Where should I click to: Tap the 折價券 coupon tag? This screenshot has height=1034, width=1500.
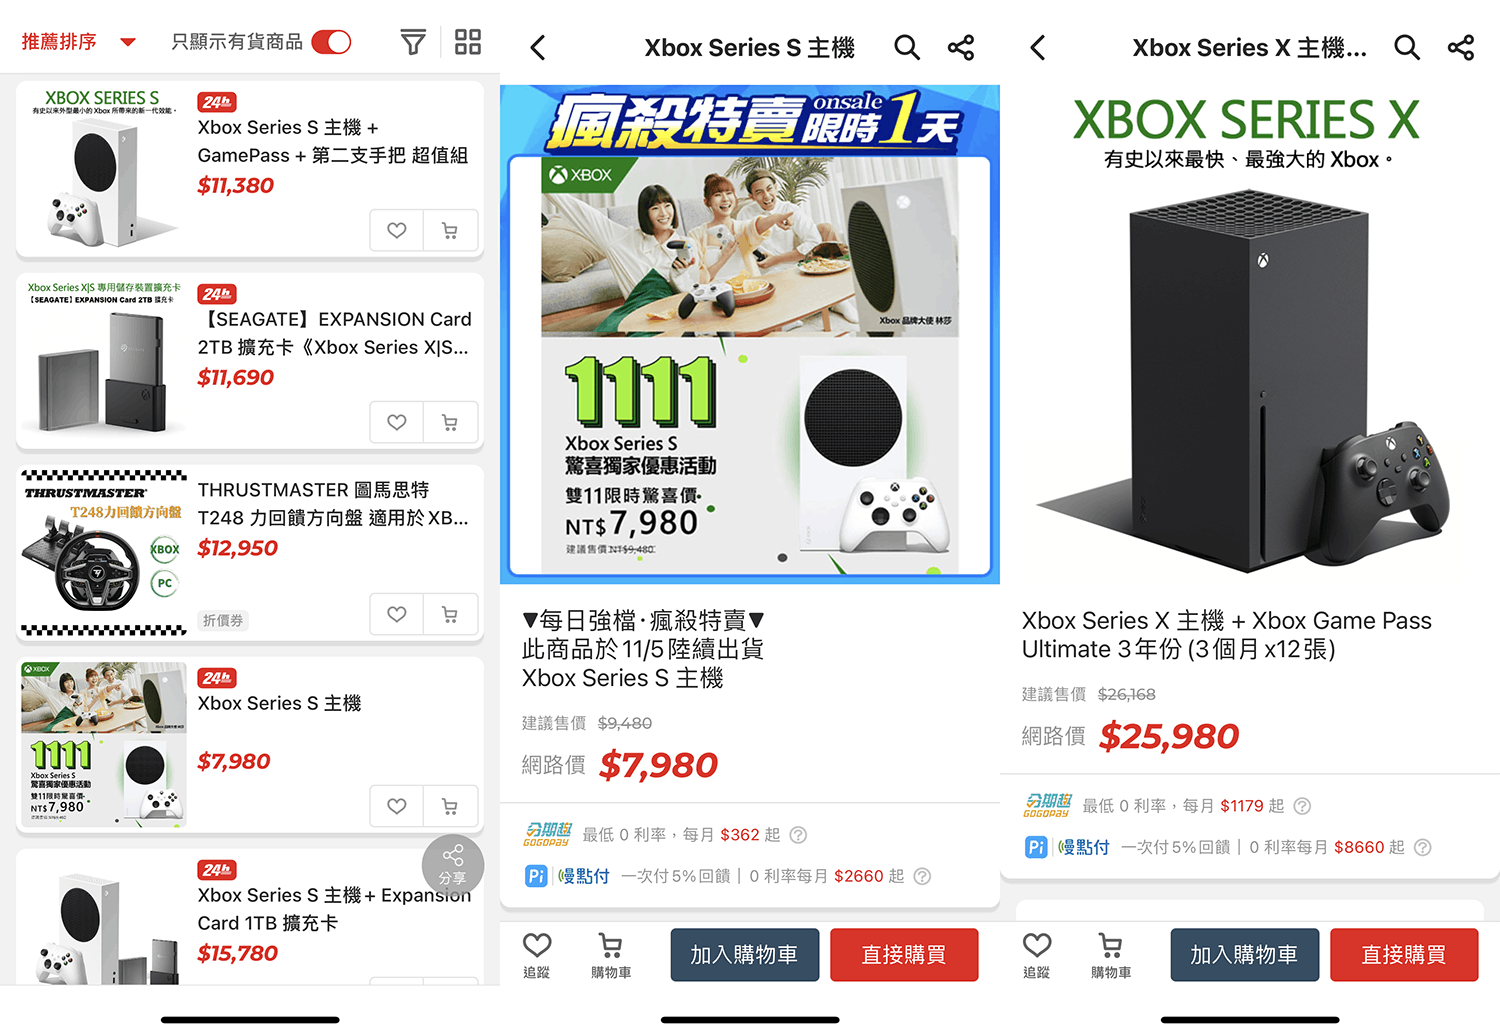[223, 620]
